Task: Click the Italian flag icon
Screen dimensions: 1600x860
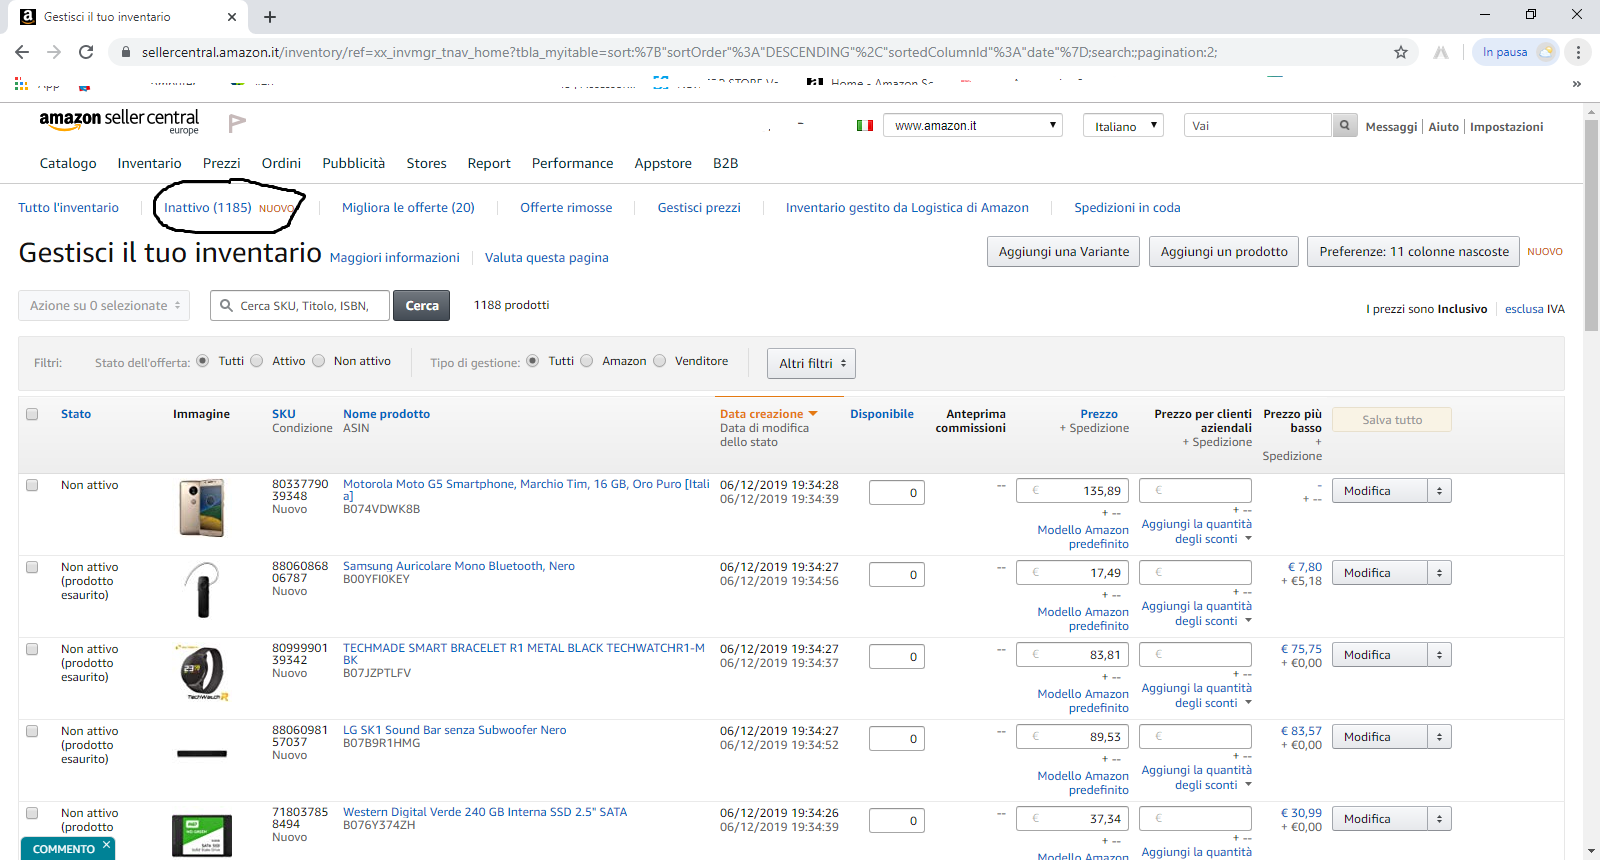Action: pos(865,125)
